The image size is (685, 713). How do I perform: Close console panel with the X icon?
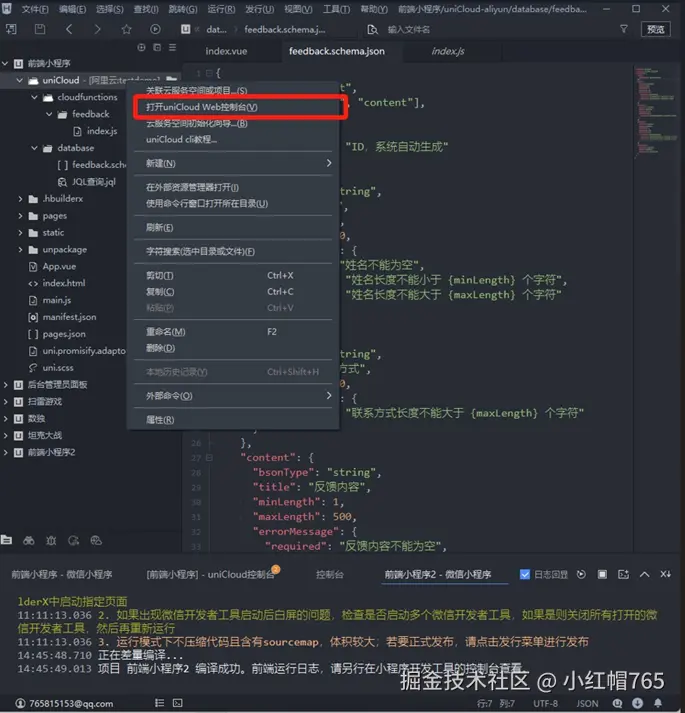tap(665, 574)
